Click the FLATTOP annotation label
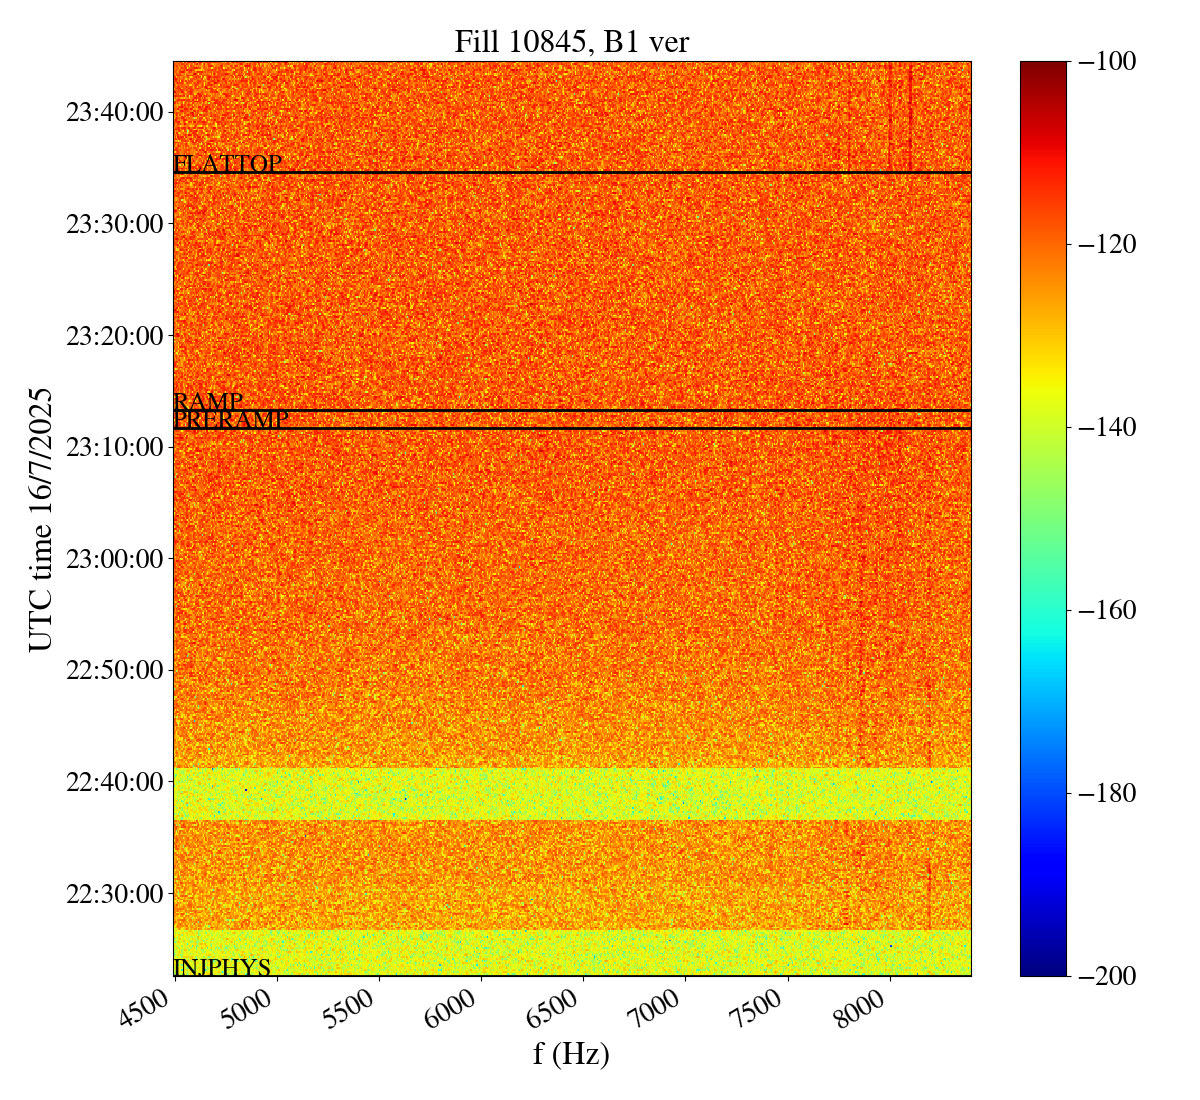This screenshot has width=1200, height=1100. click(228, 164)
